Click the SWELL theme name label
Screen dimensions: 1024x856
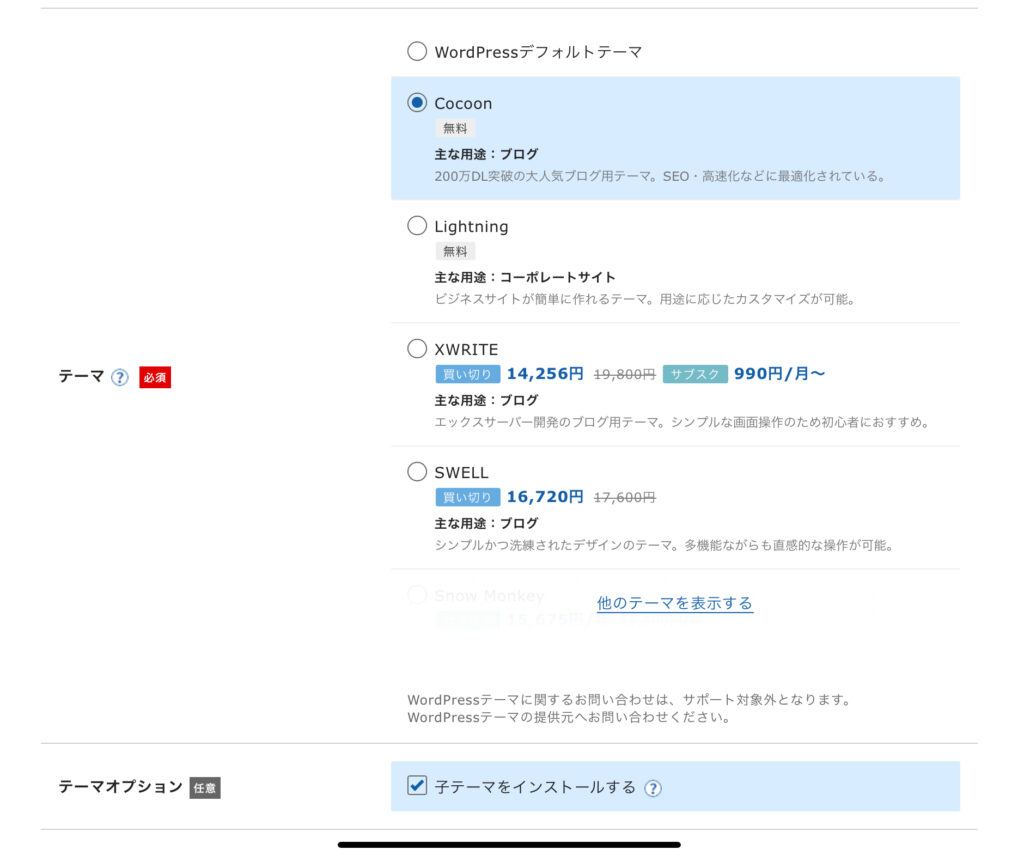(x=461, y=472)
